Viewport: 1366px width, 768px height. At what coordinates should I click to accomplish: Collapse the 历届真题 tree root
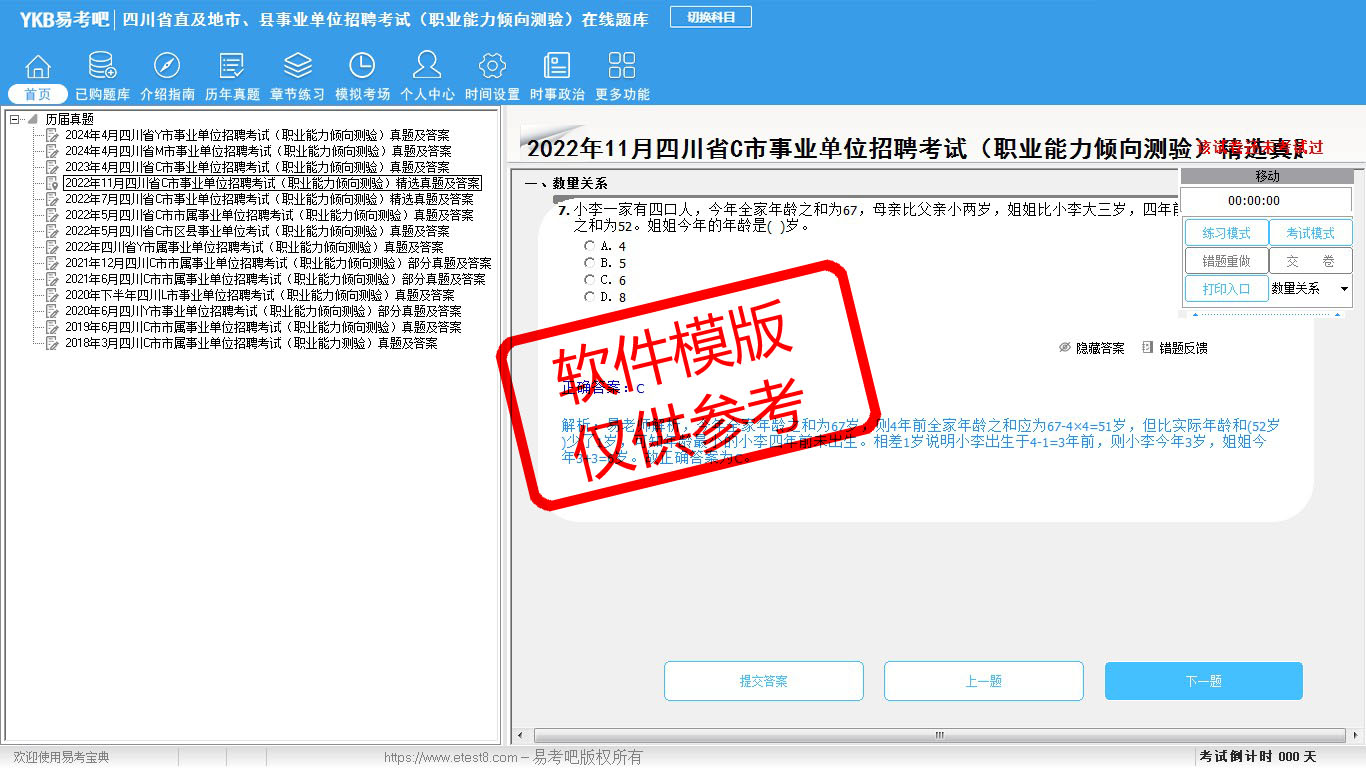click(x=15, y=119)
